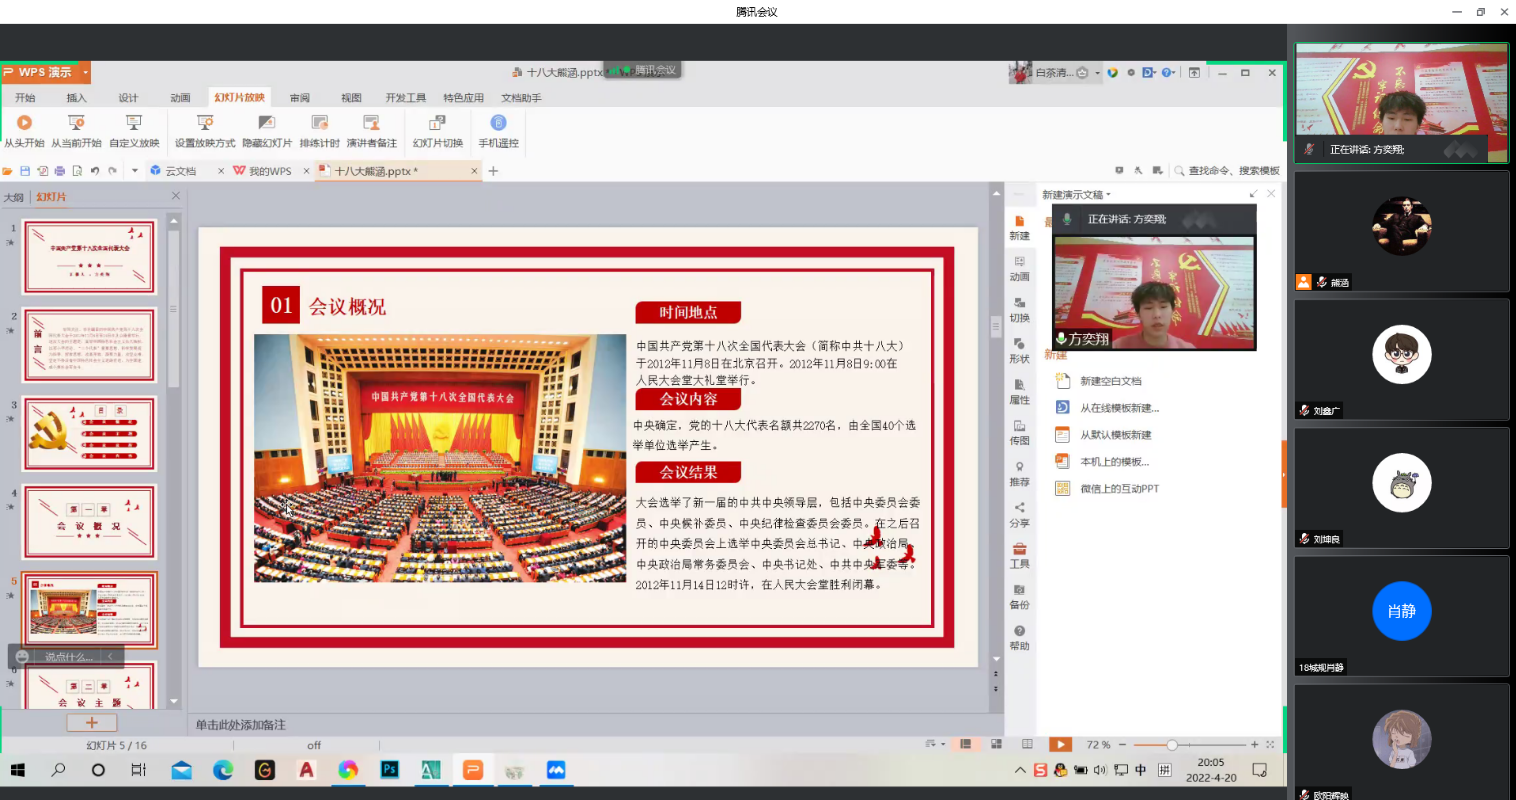Viewport: 1516px width, 800px height.
Task: Switch to slide sorter view in status bar
Action: (996, 744)
